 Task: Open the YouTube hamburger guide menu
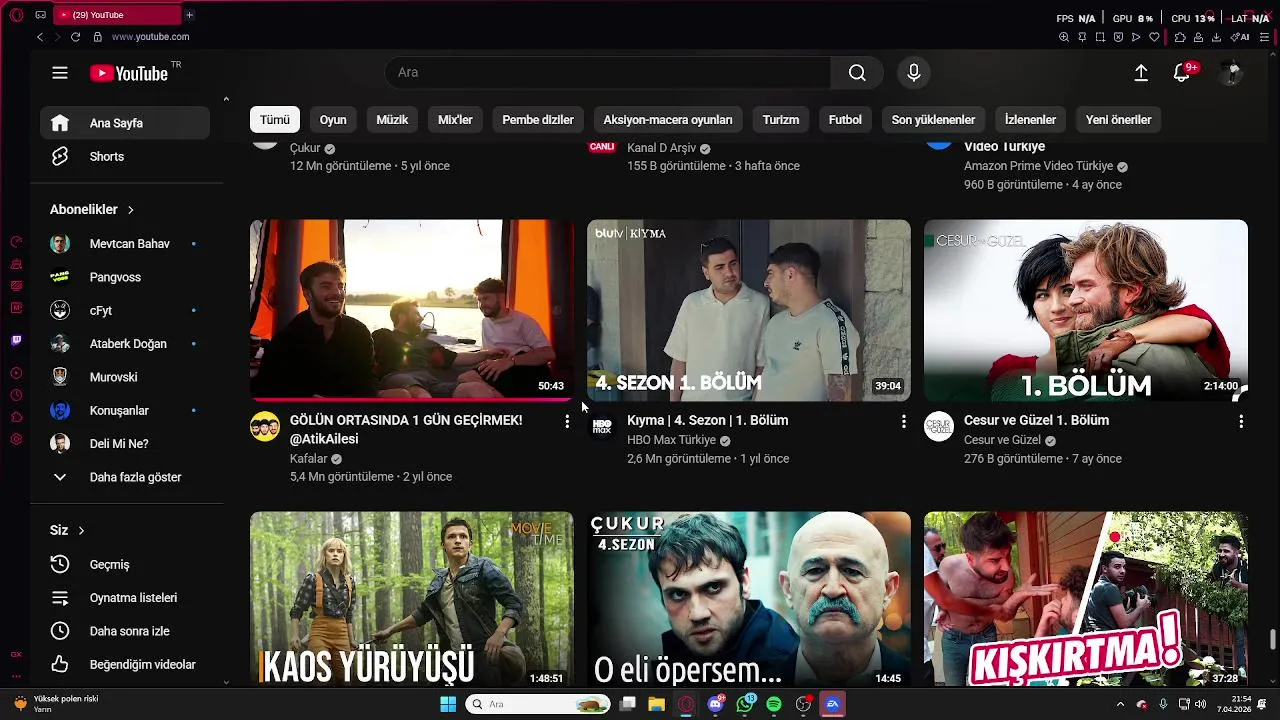click(x=60, y=73)
